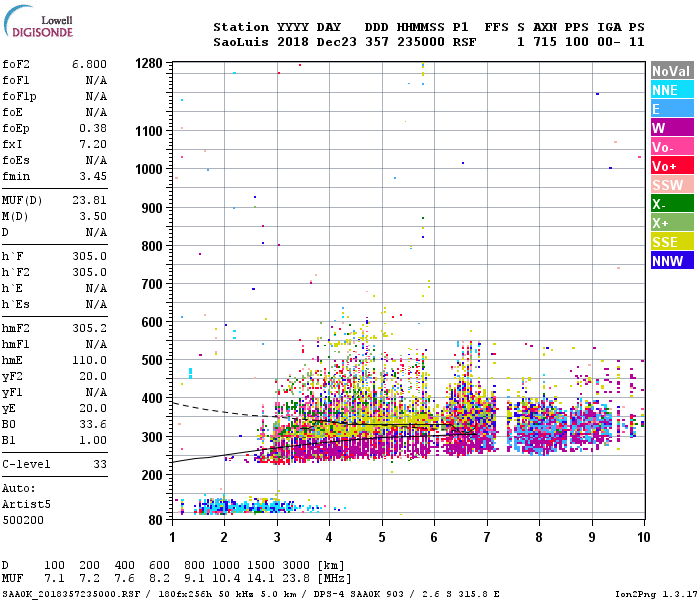Click the fmin value 3.45
This screenshot has width=700, height=600.
(x=93, y=176)
